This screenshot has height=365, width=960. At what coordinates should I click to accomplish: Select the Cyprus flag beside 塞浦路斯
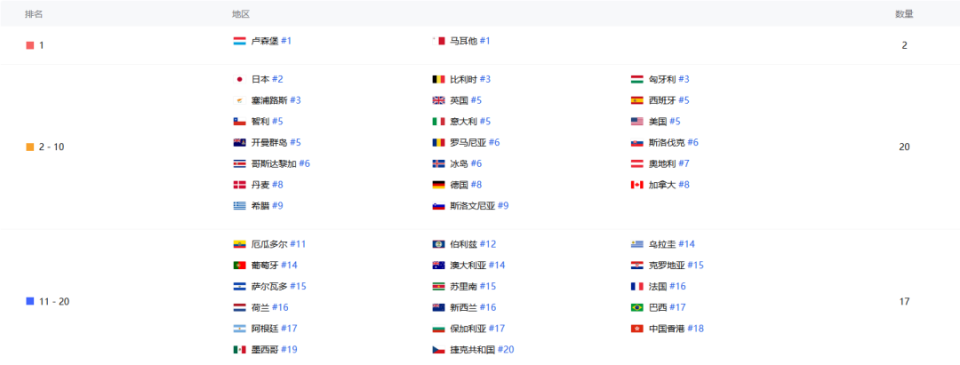[x=239, y=100]
